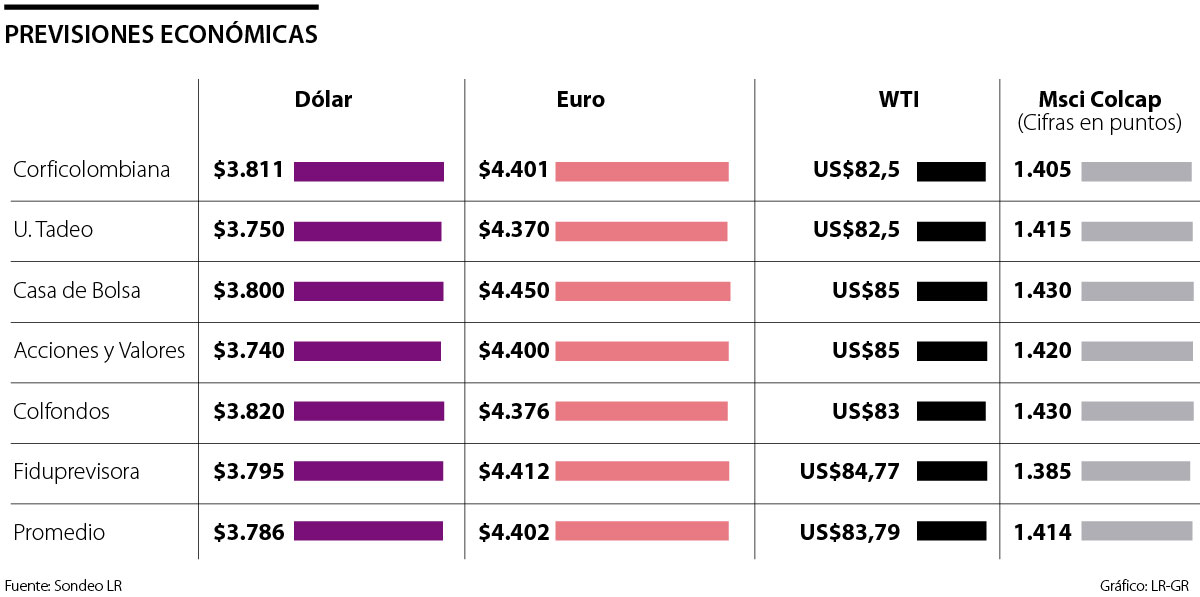1200x597 pixels.
Task: Click the Promedio row label
Action: (x=59, y=532)
